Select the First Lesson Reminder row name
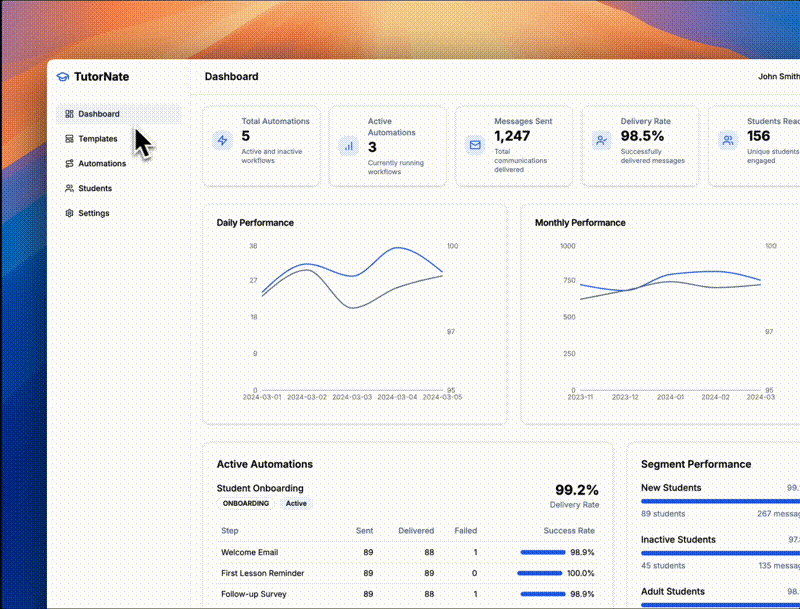The image size is (800, 609). click(262, 573)
